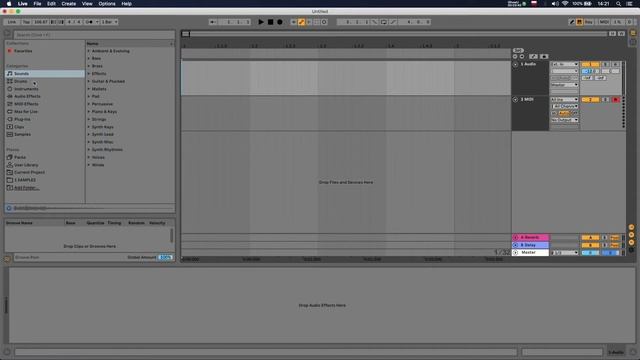
Task: Expand the Ambient & Evolving folder
Action: pos(89,51)
